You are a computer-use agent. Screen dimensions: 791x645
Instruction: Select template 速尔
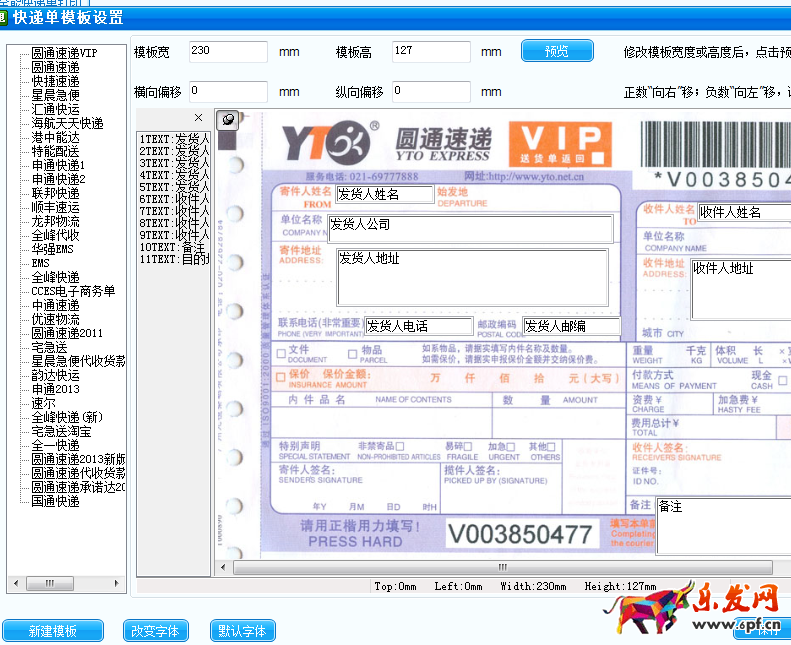pos(43,403)
